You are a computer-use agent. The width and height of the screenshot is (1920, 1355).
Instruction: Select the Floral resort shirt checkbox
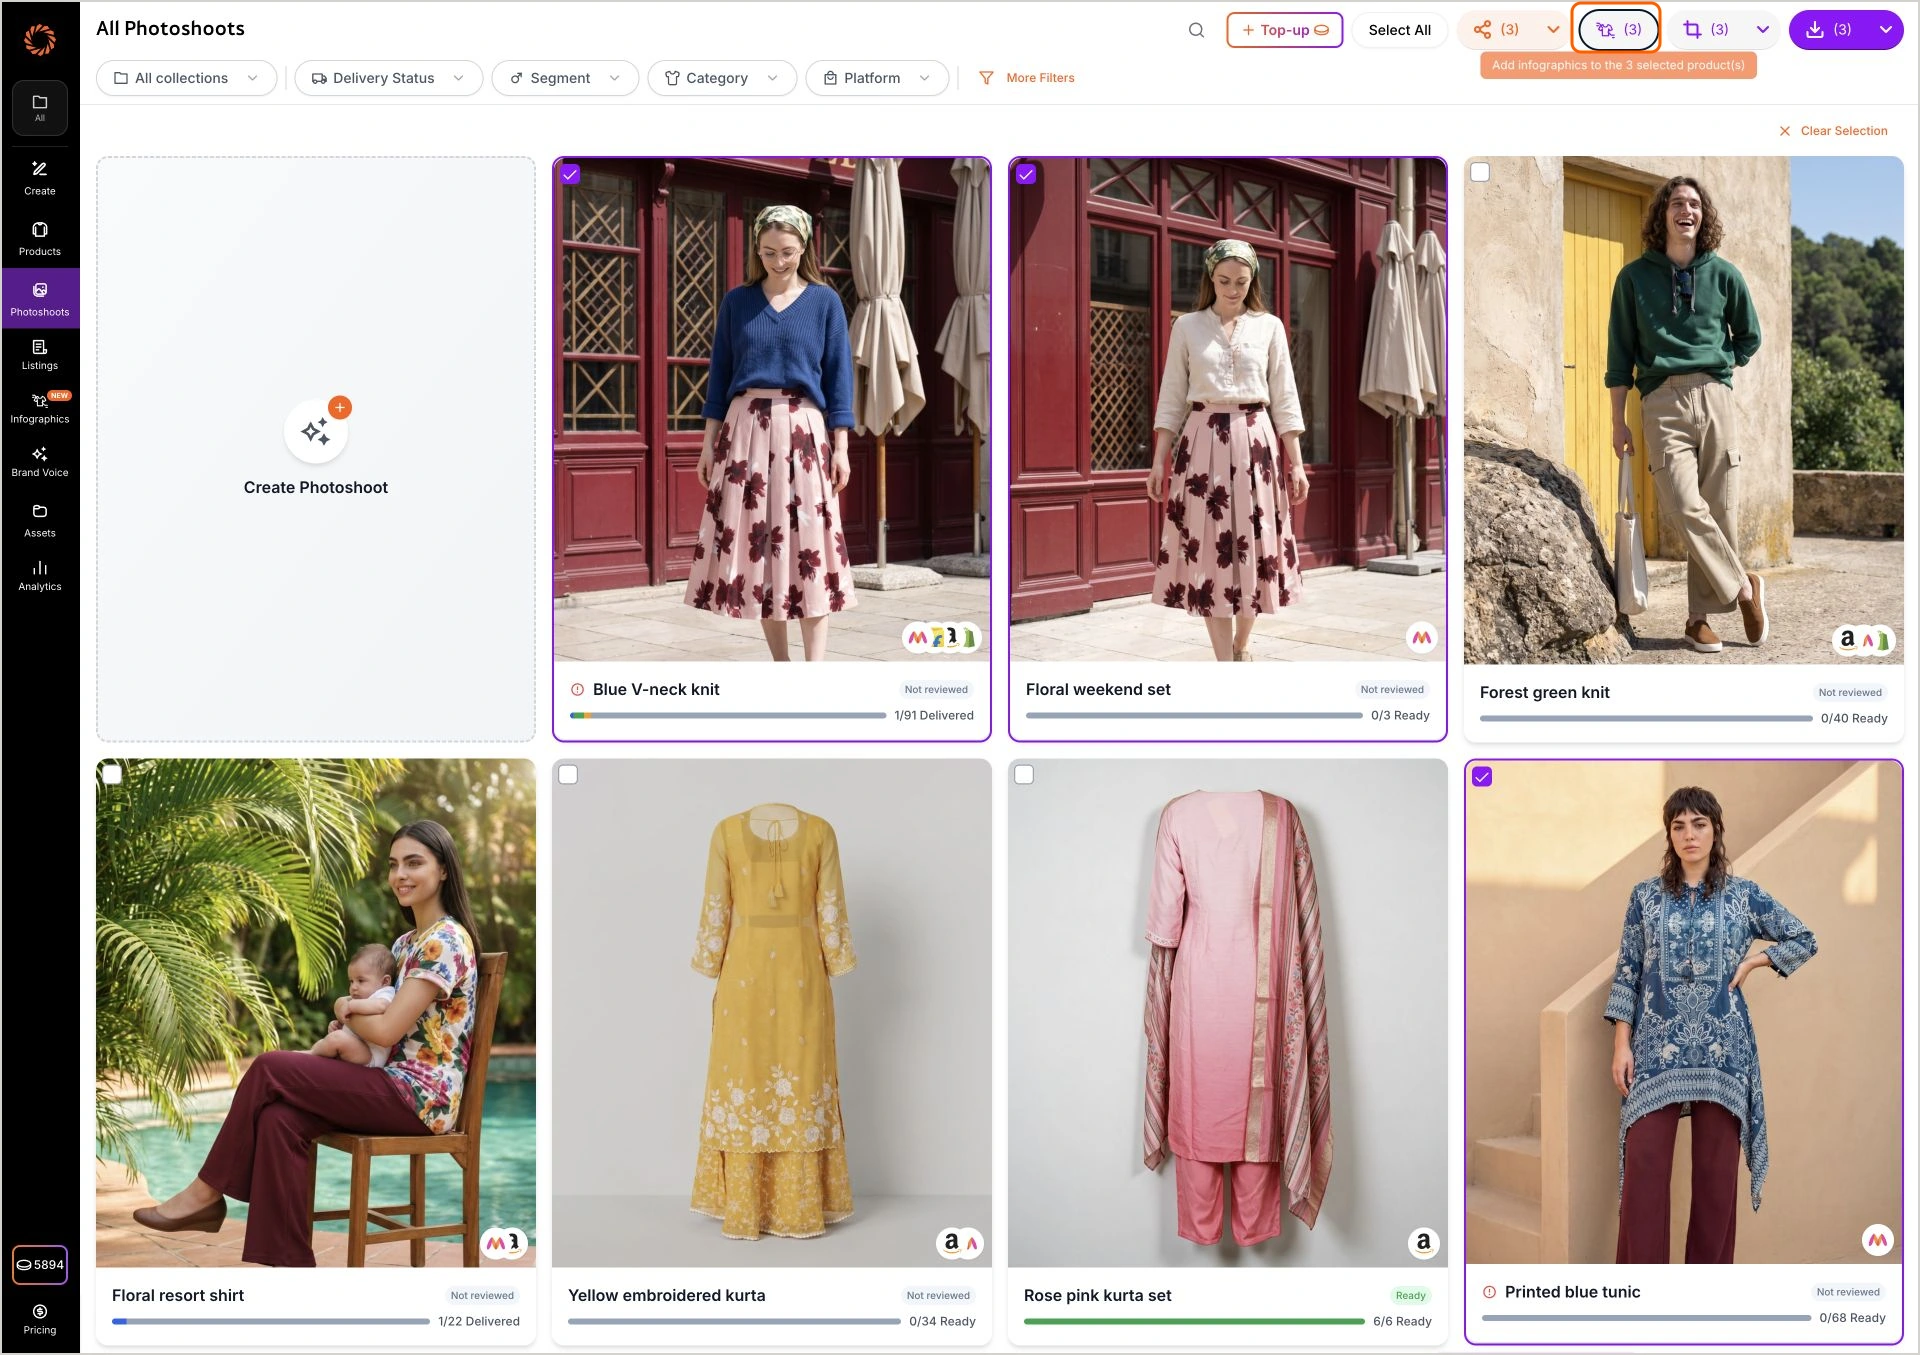[x=113, y=774]
